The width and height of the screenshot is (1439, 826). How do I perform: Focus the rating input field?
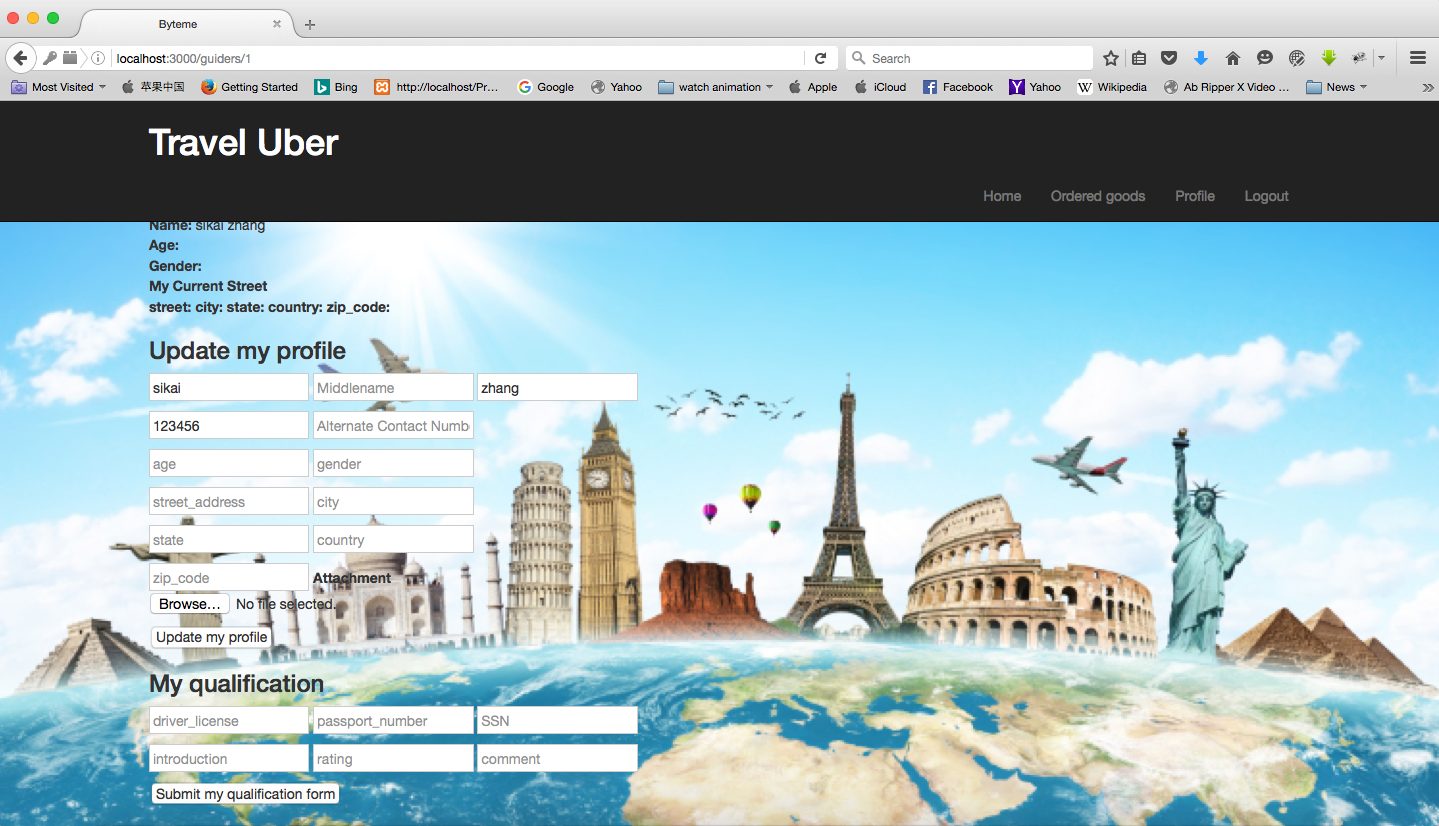(393, 758)
